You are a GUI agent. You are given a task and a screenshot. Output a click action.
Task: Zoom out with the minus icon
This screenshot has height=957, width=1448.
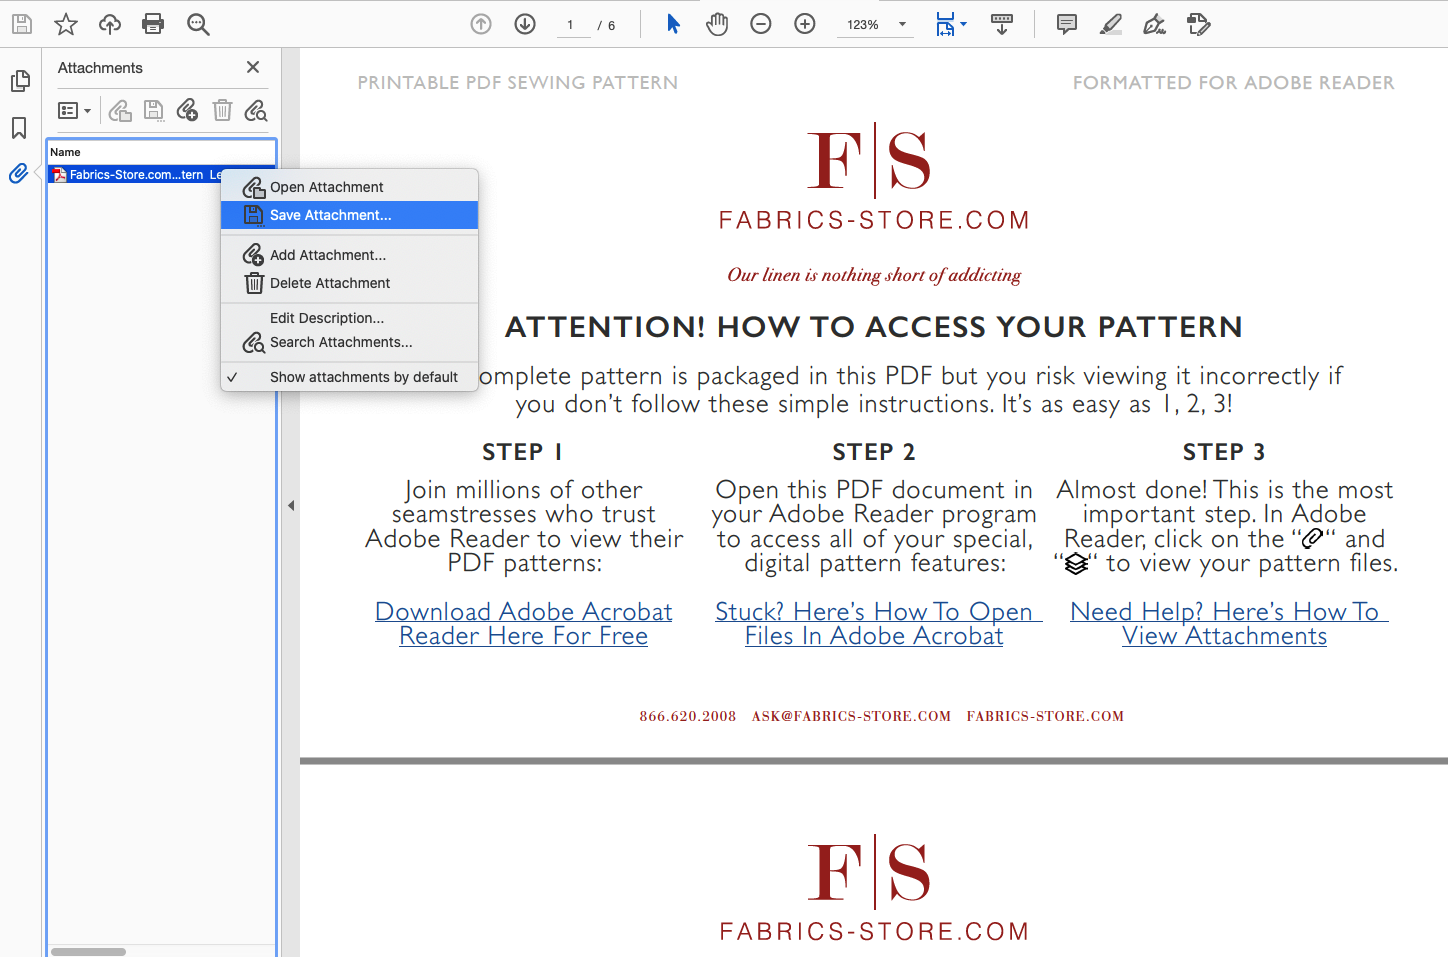click(x=761, y=24)
